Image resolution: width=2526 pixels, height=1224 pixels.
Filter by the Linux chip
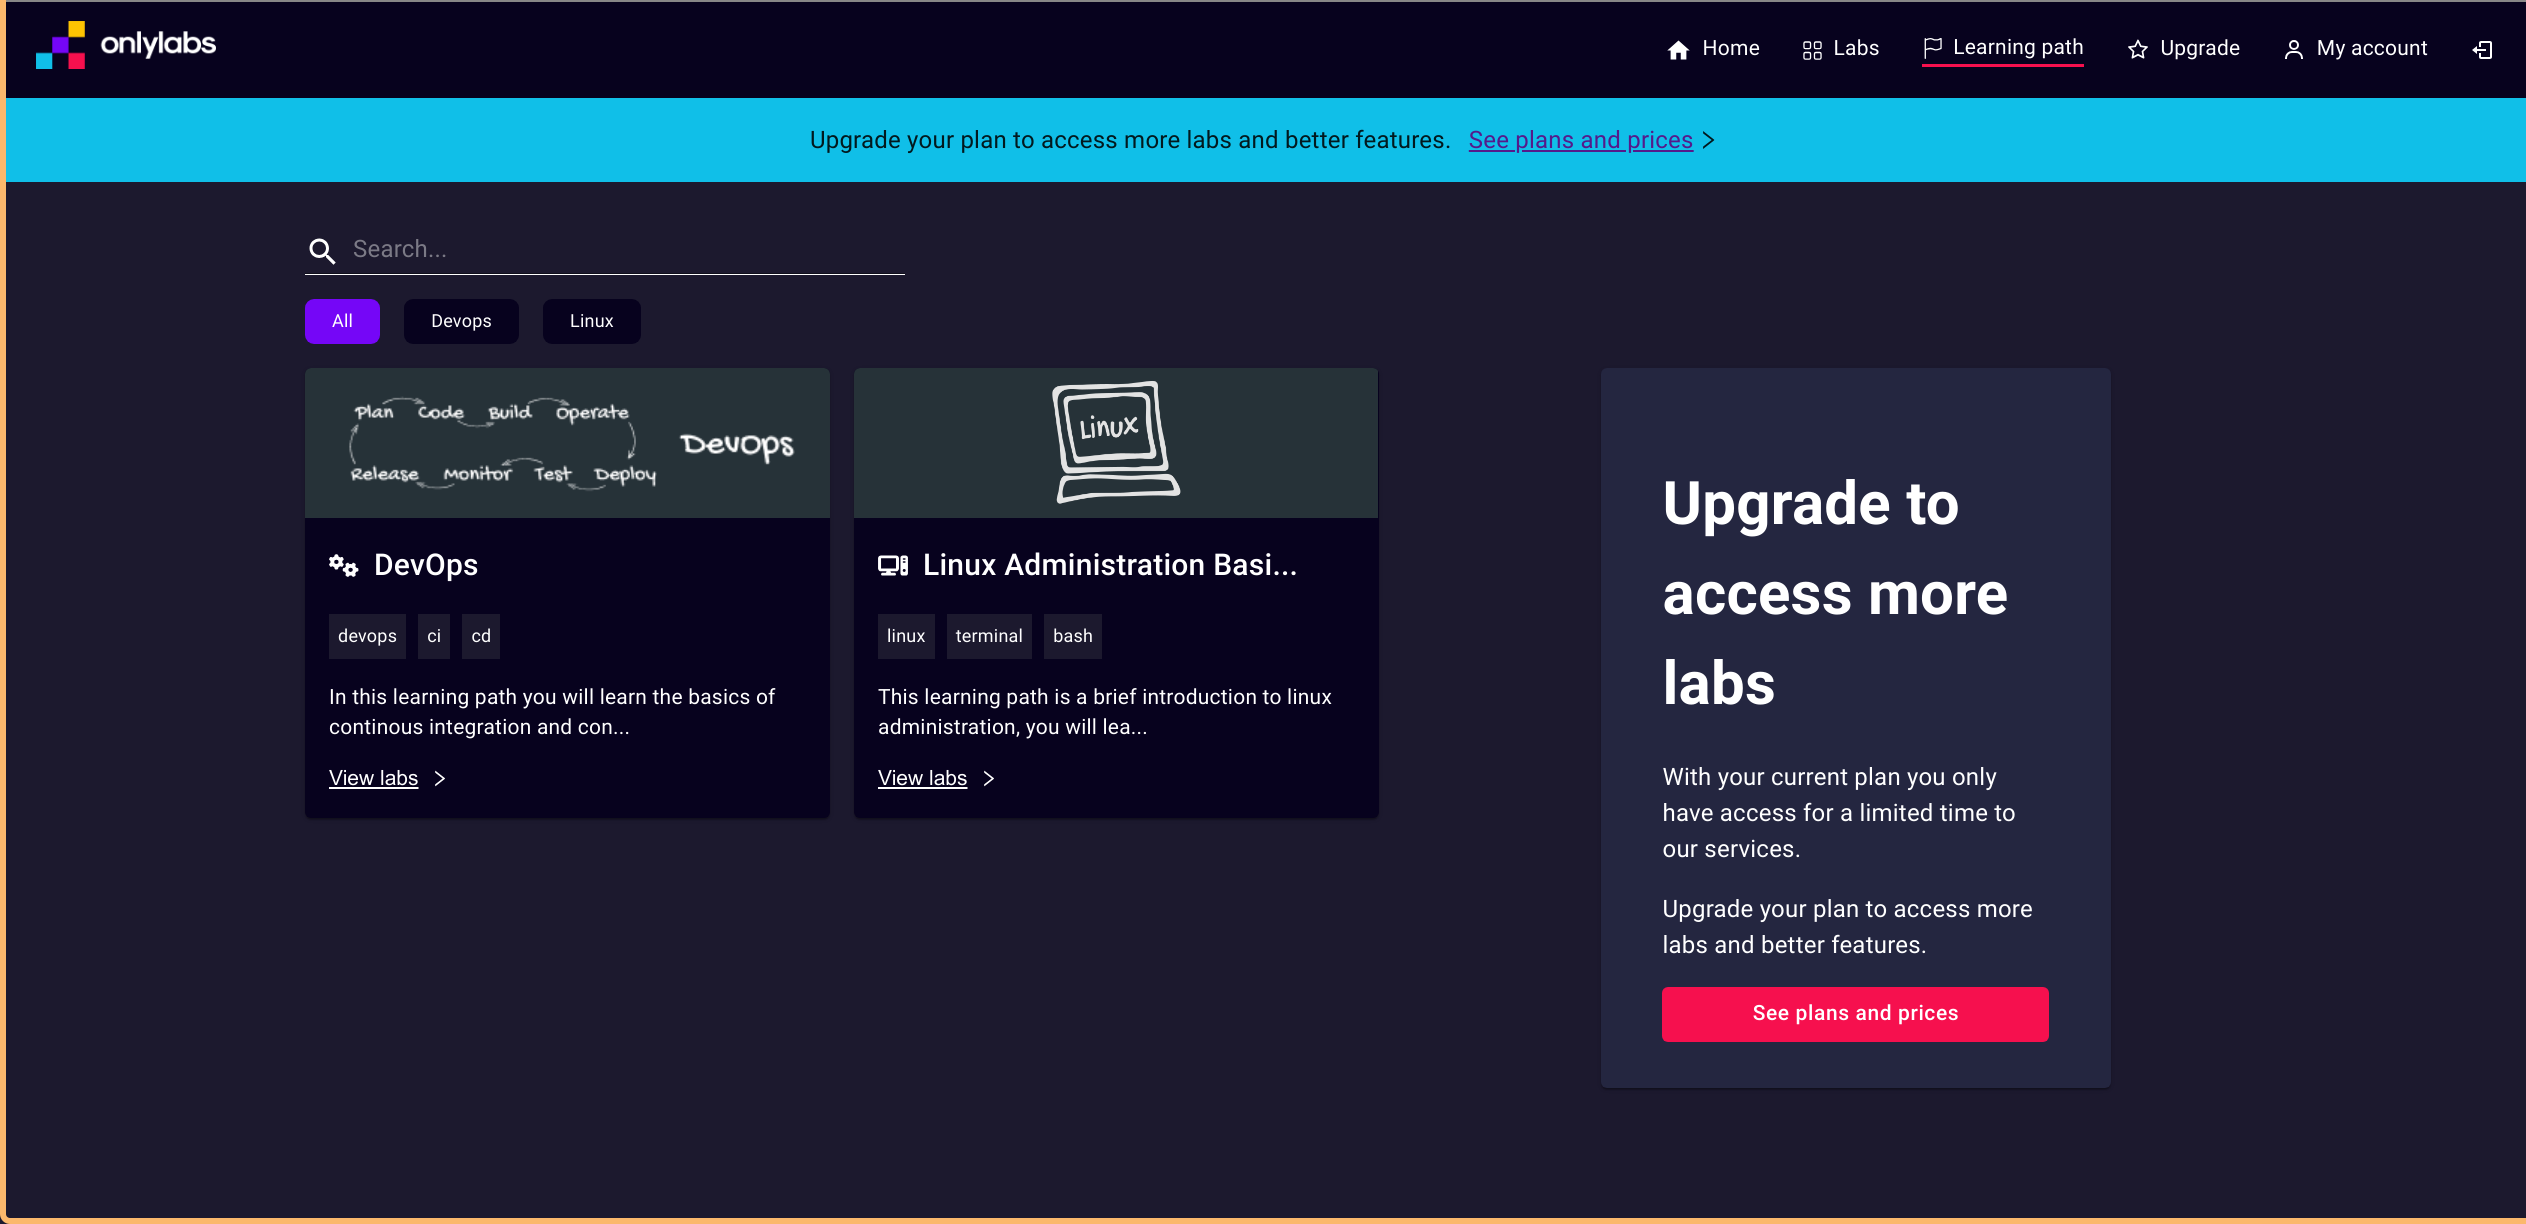[591, 321]
